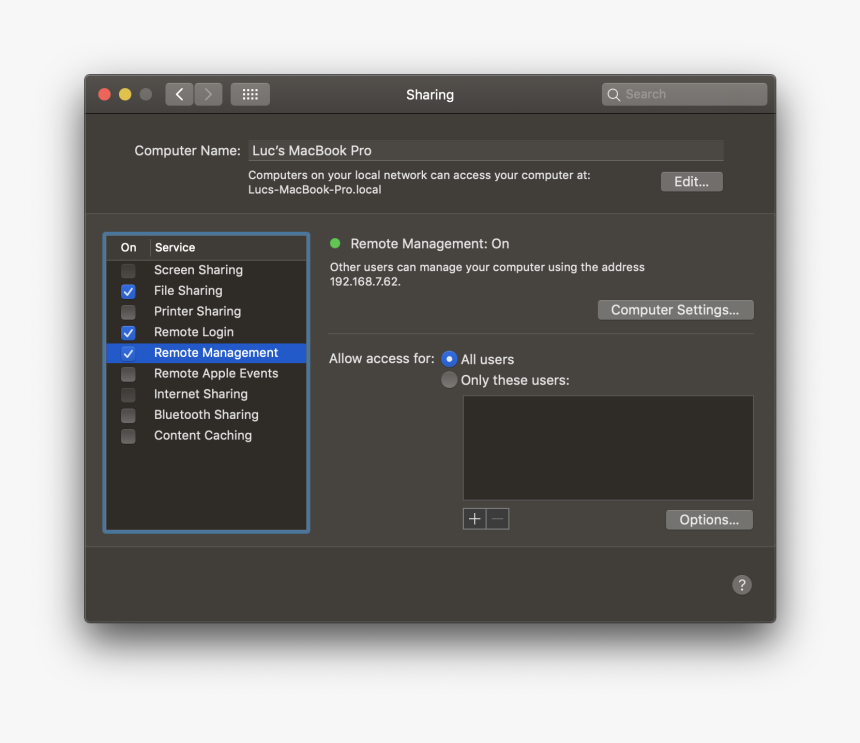Open the Edit... hostname button
860x743 pixels.
click(692, 182)
